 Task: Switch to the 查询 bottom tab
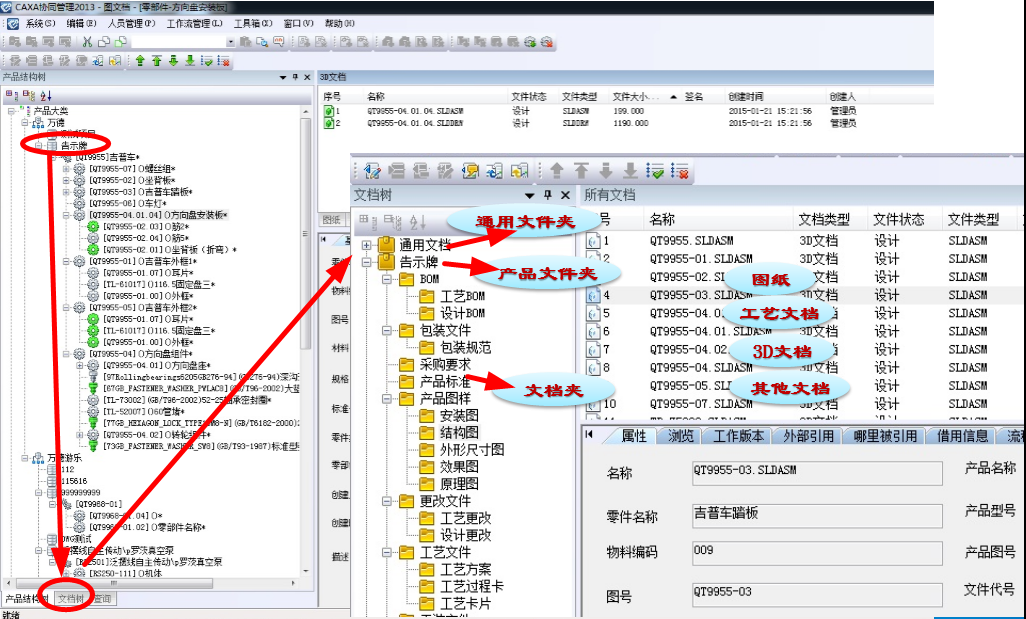[102, 599]
